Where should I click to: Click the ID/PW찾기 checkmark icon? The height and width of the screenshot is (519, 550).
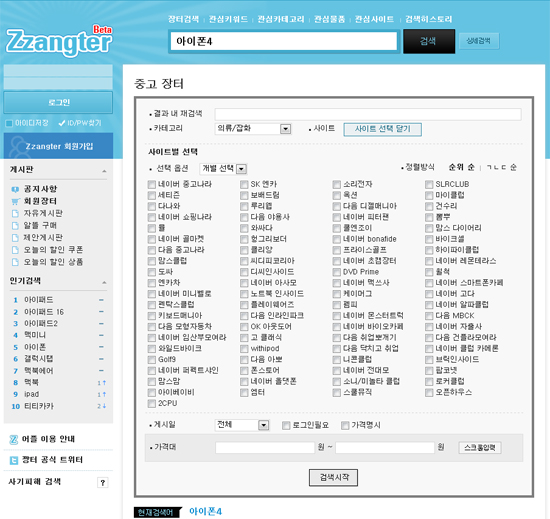click(62, 123)
